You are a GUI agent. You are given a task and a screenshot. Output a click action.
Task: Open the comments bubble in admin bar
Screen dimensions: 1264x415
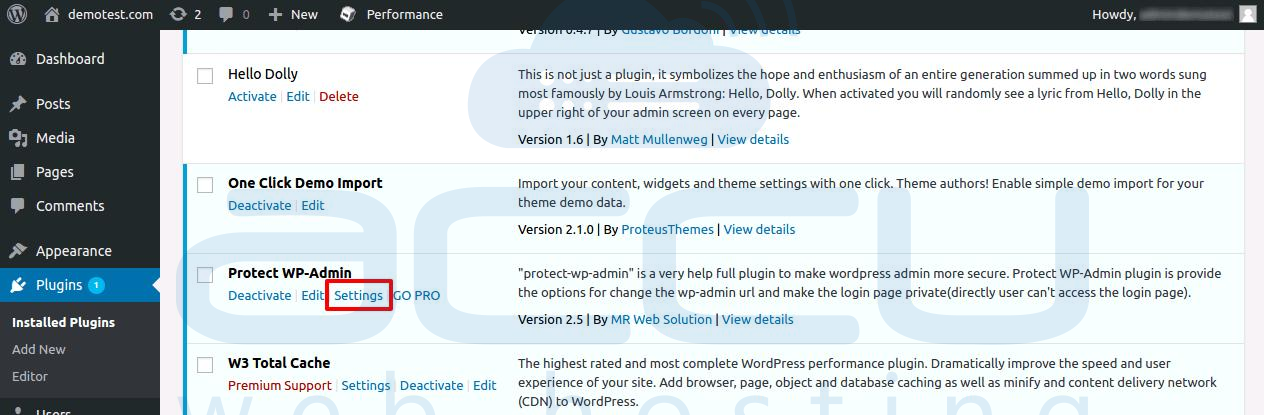233,14
